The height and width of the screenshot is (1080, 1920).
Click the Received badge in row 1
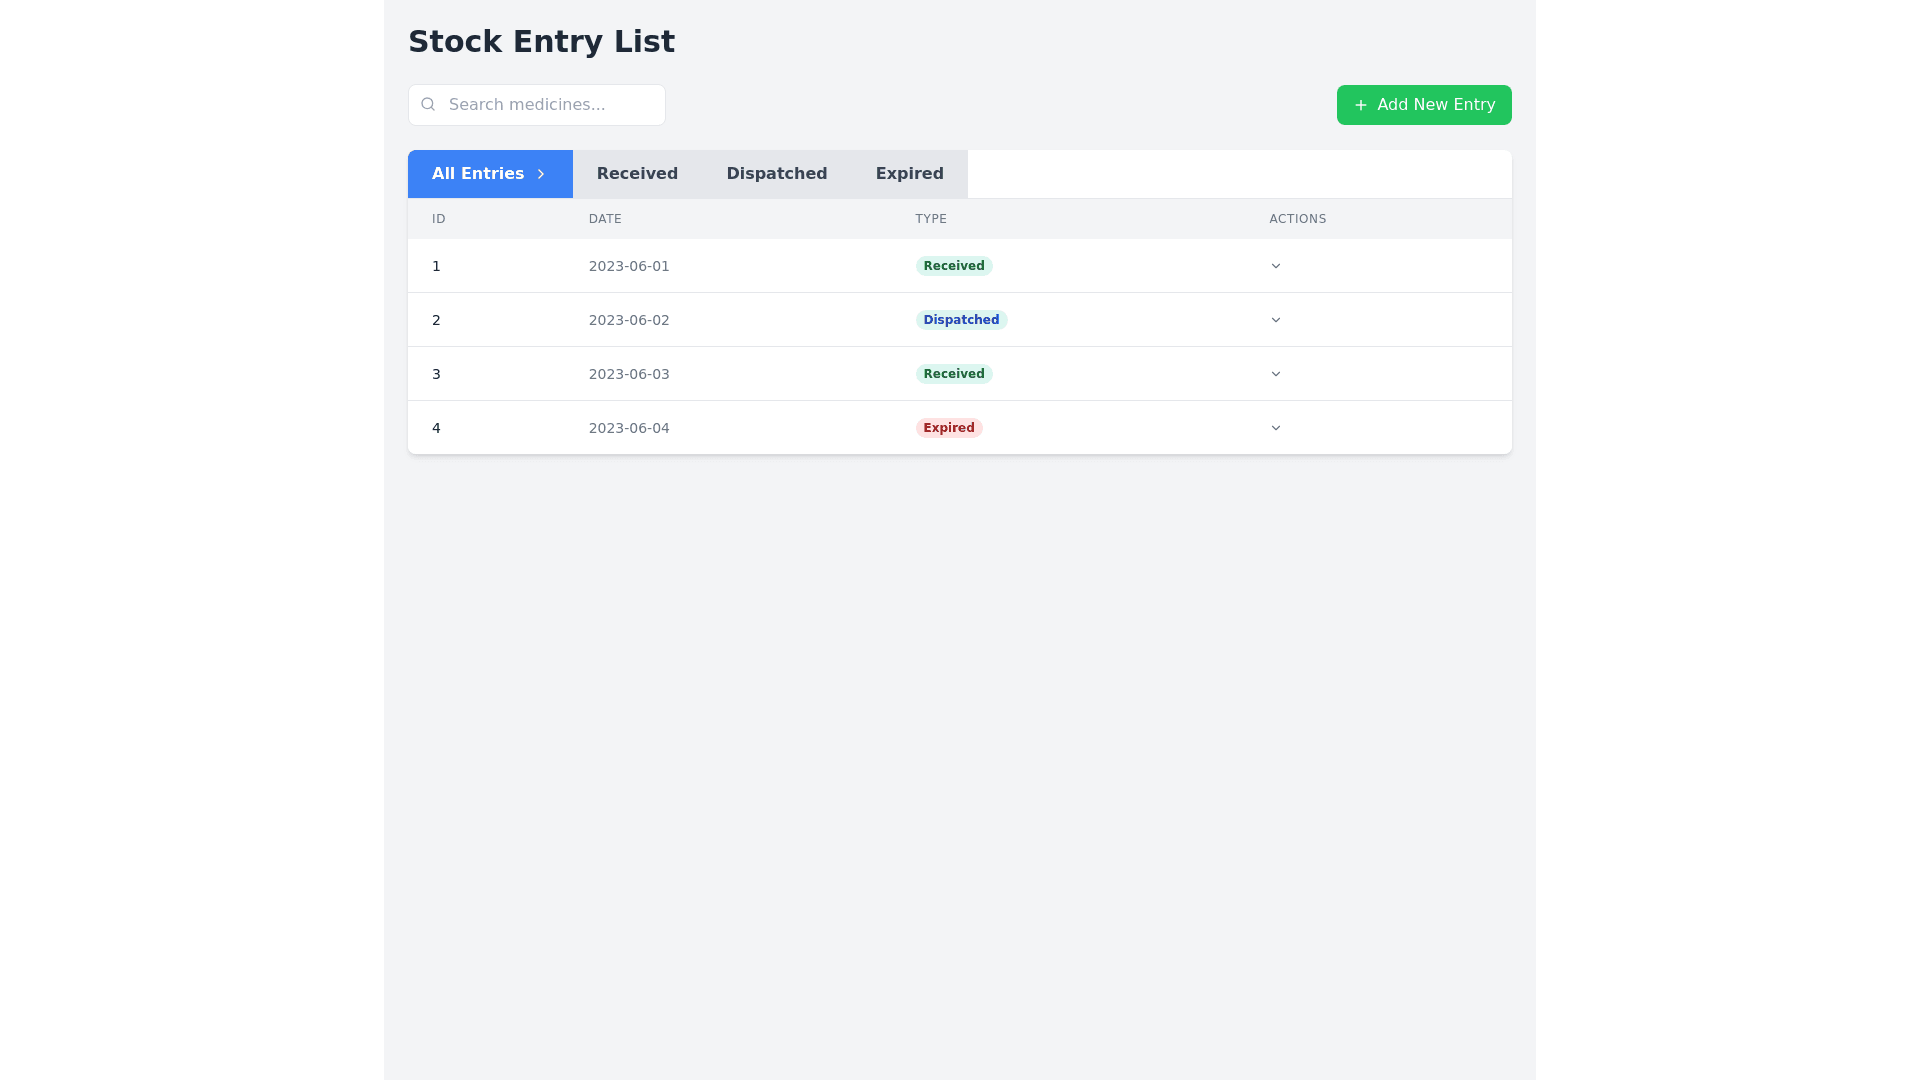point(953,266)
